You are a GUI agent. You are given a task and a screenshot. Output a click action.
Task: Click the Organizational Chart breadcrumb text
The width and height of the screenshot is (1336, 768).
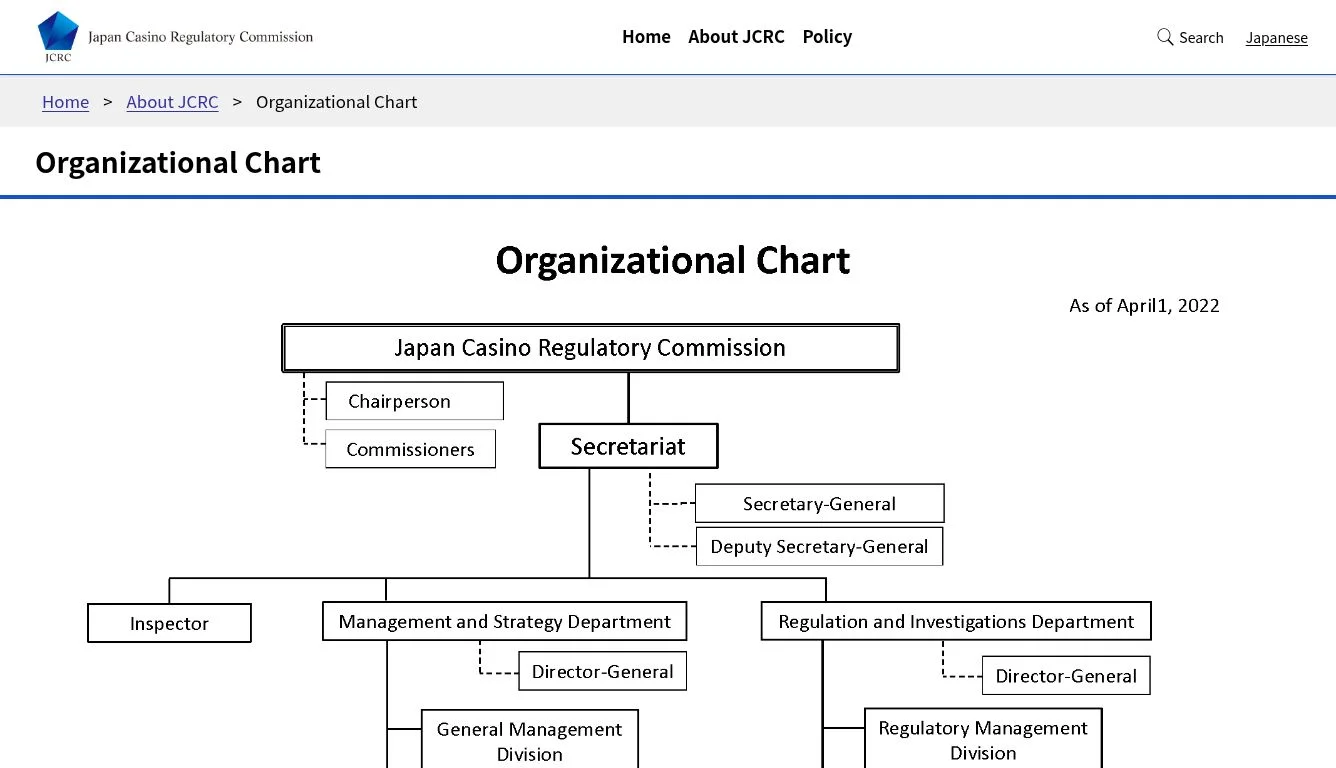pyautogui.click(x=336, y=102)
